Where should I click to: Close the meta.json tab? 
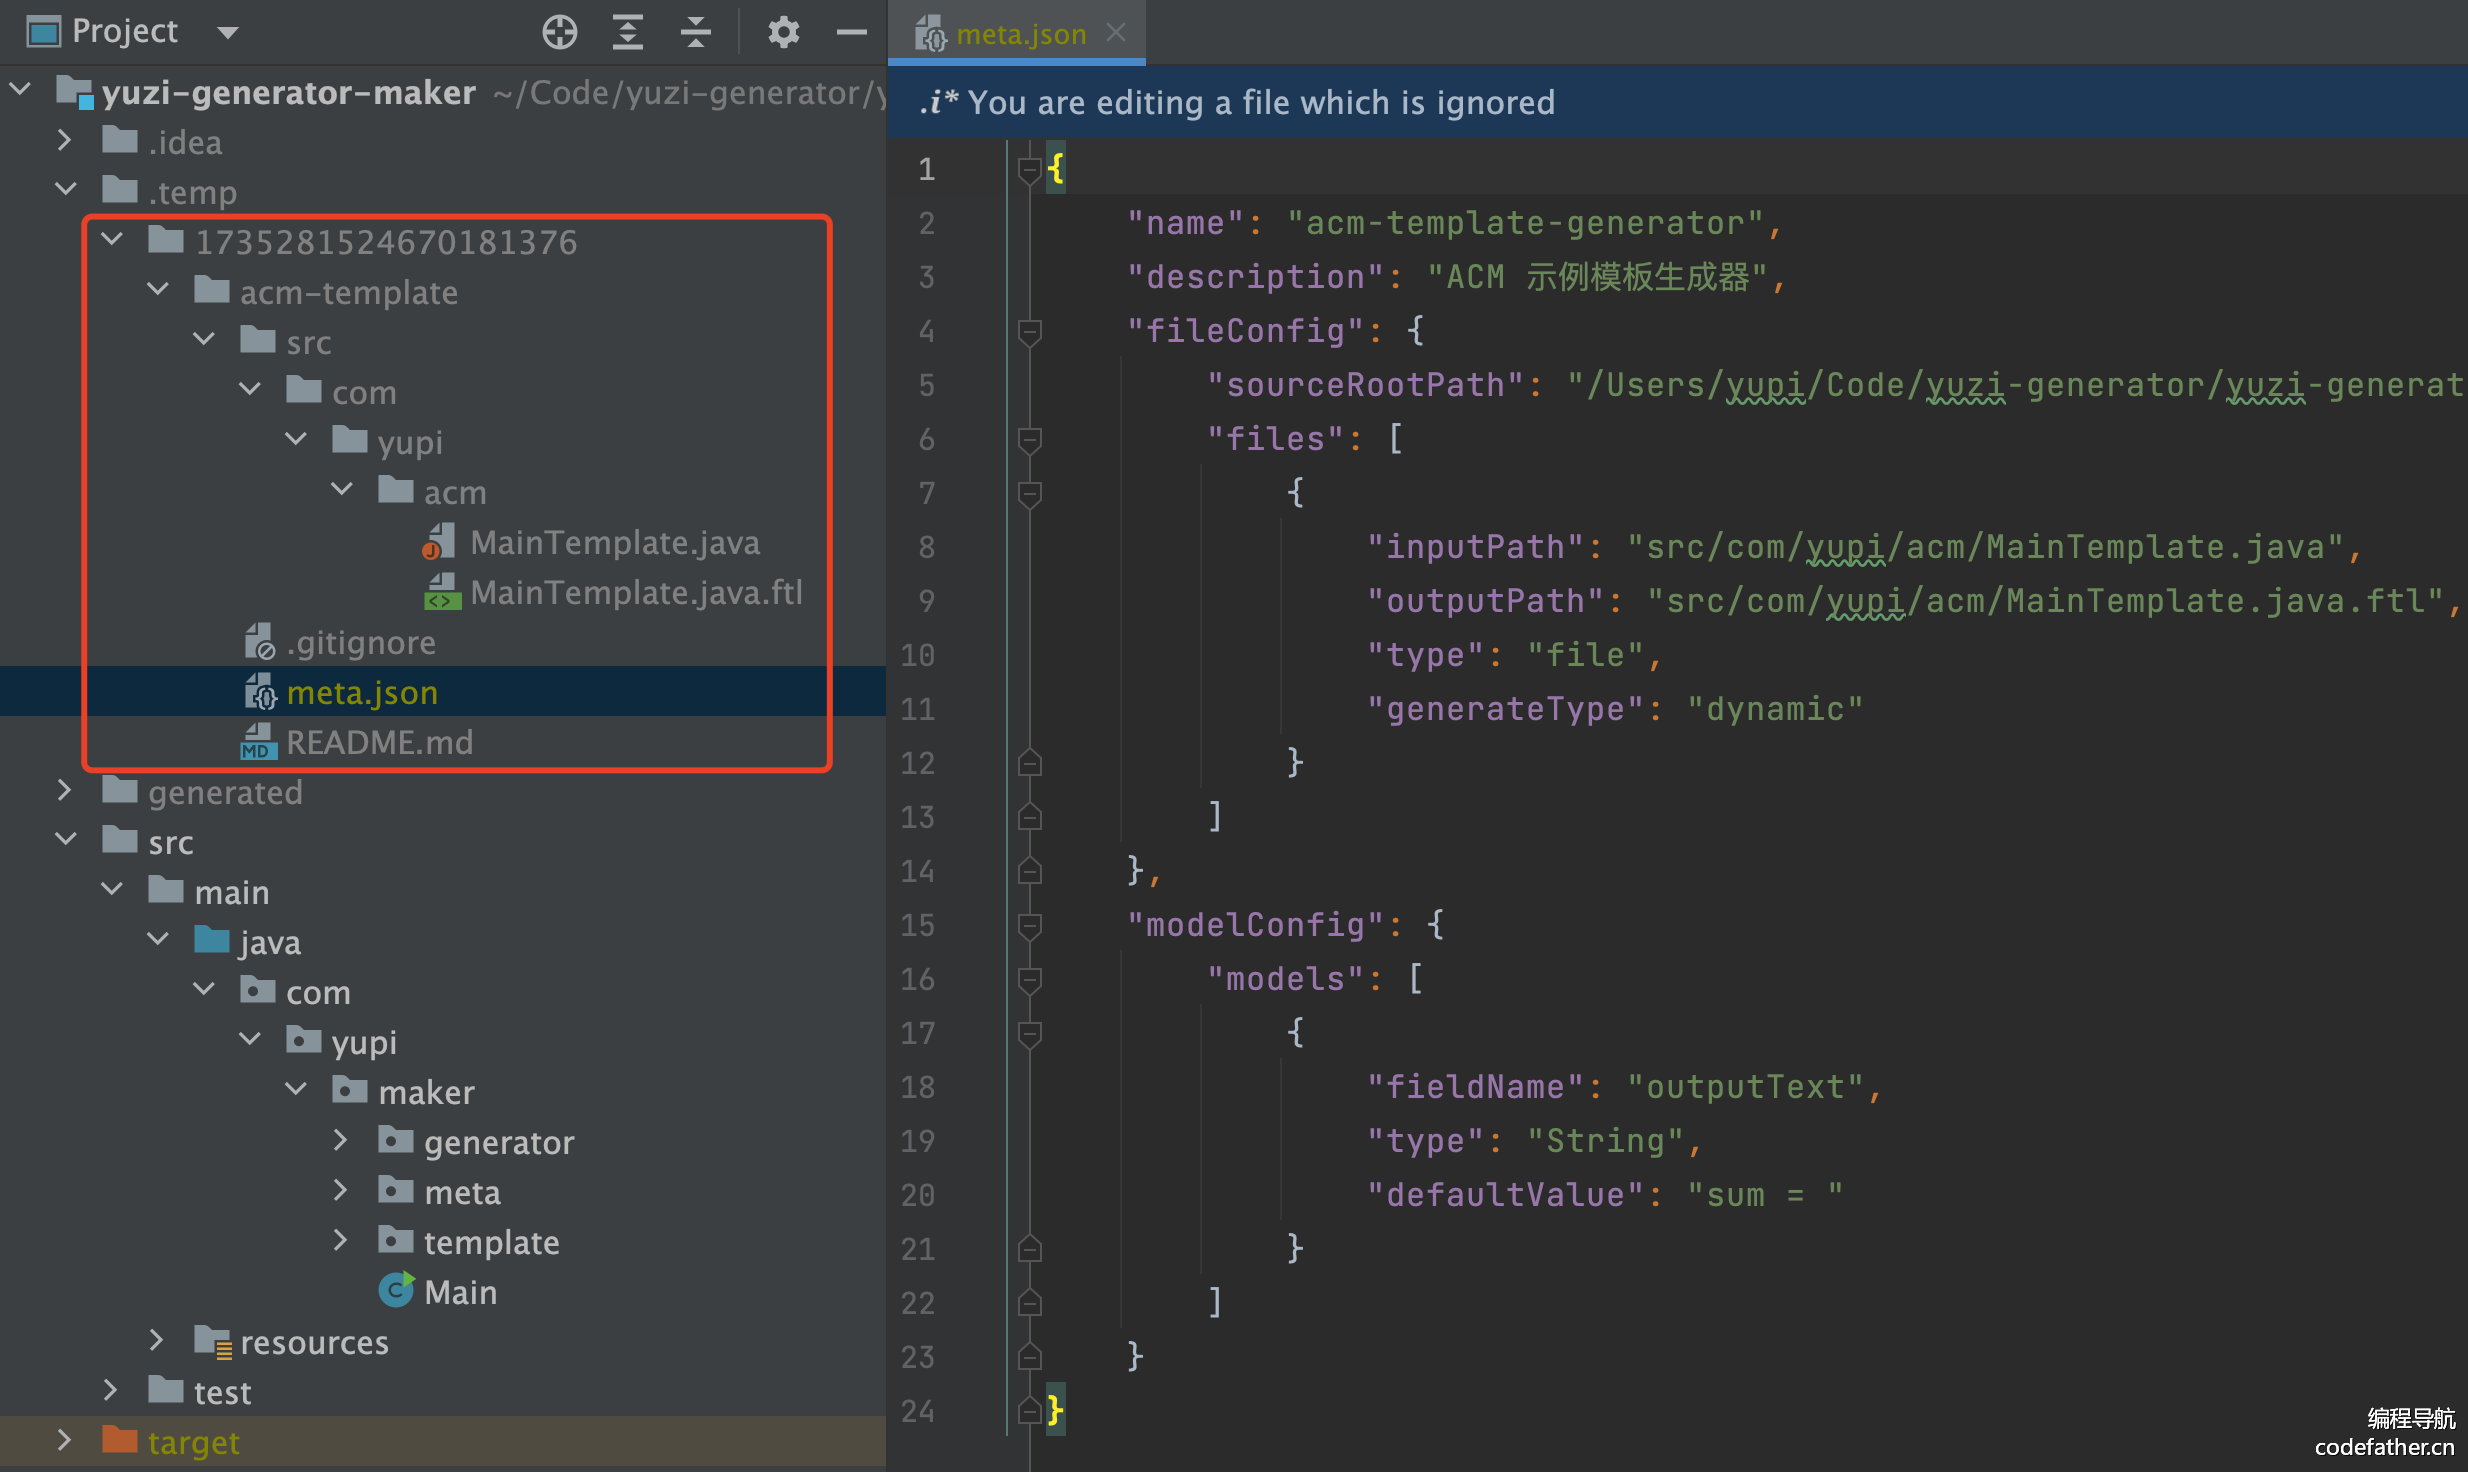pyautogui.click(x=1117, y=33)
